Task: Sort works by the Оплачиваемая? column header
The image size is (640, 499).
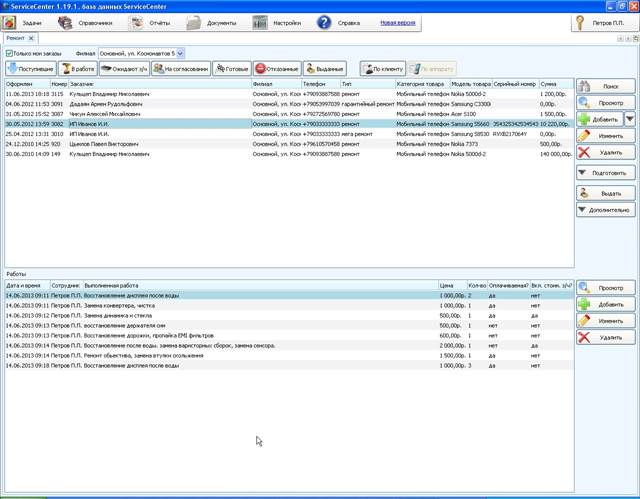Action: click(x=509, y=286)
